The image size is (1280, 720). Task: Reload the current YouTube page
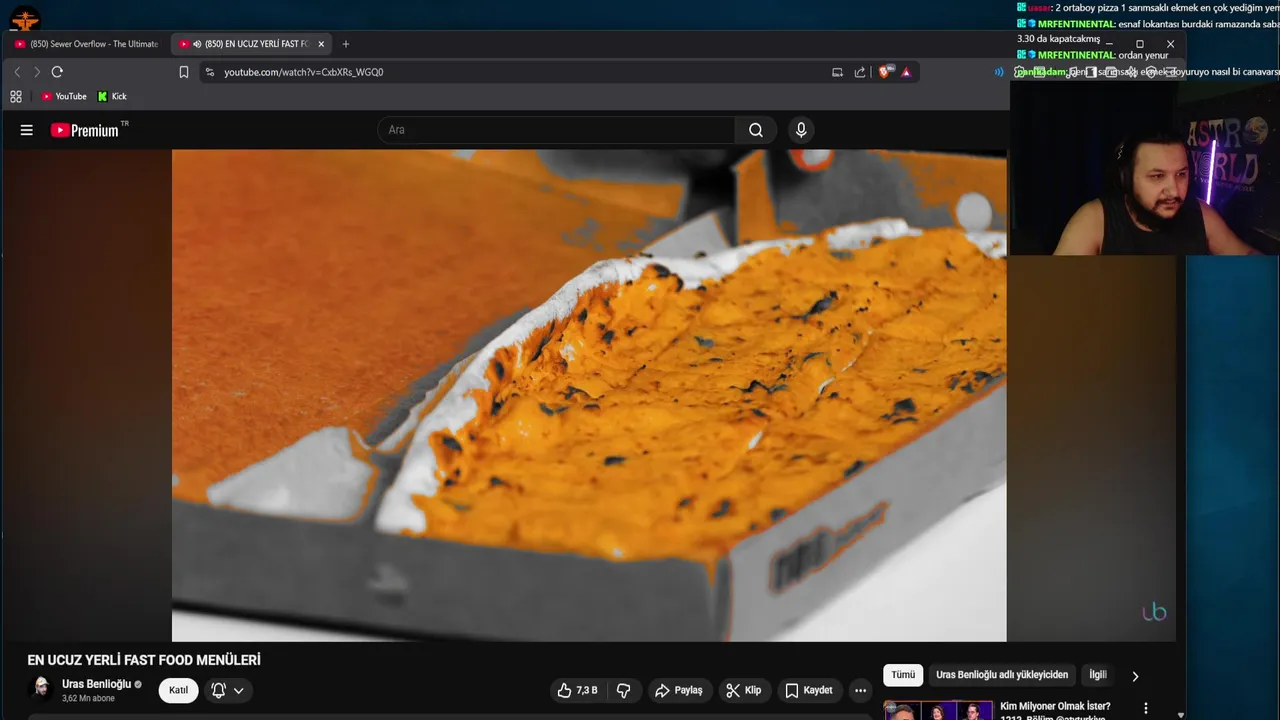tap(57, 72)
